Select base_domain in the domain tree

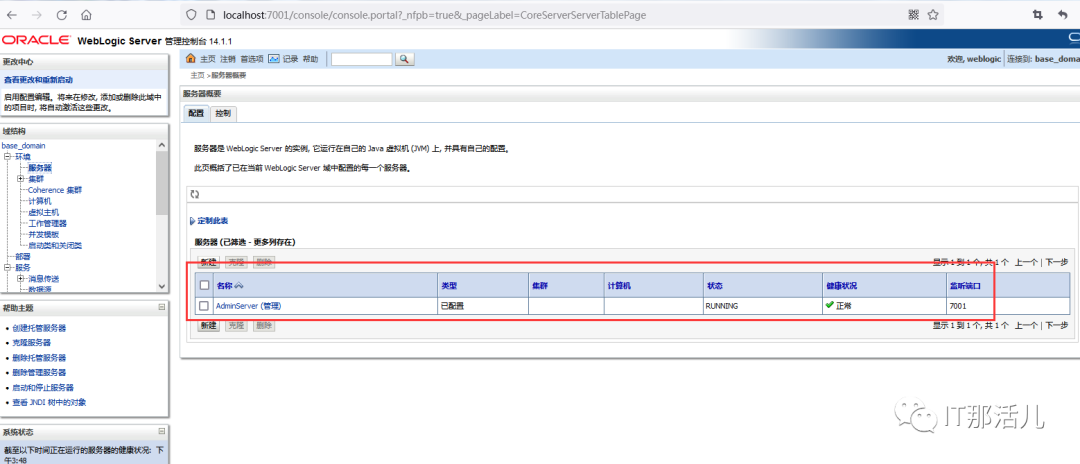click(x=23, y=146)
